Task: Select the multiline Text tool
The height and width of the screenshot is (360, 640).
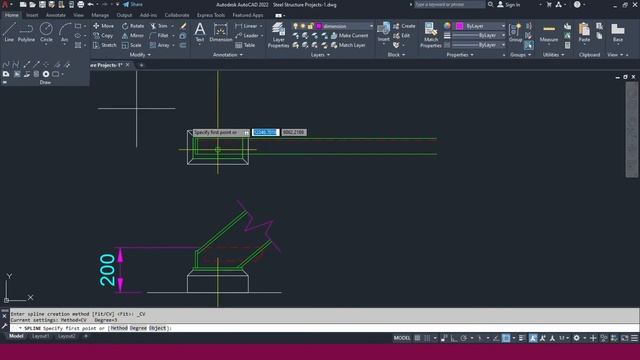Action: pos(200,32)
